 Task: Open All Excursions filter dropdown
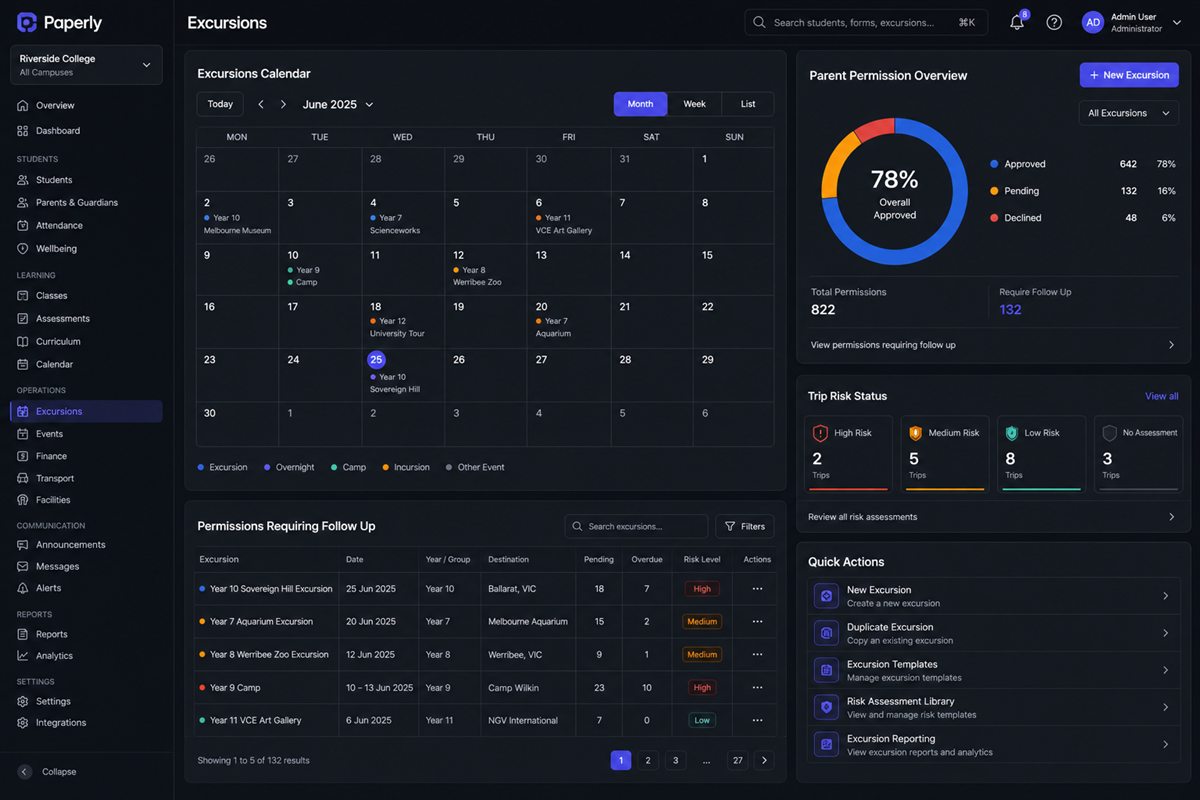click(1129, 113)
